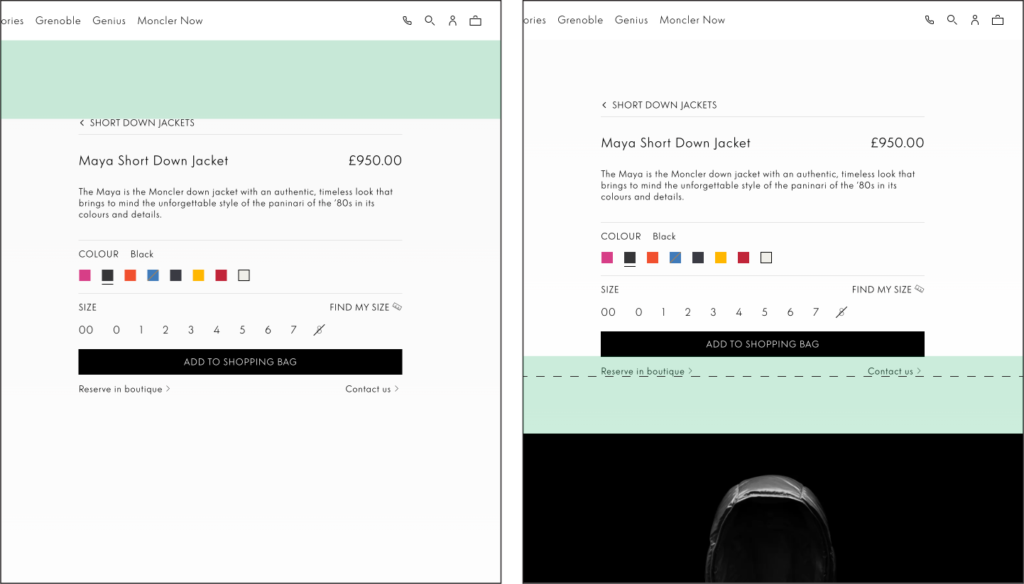Click Add to Shopping Bag in right page
Screen dimensions: 1024x584
(x=763, y=344)
